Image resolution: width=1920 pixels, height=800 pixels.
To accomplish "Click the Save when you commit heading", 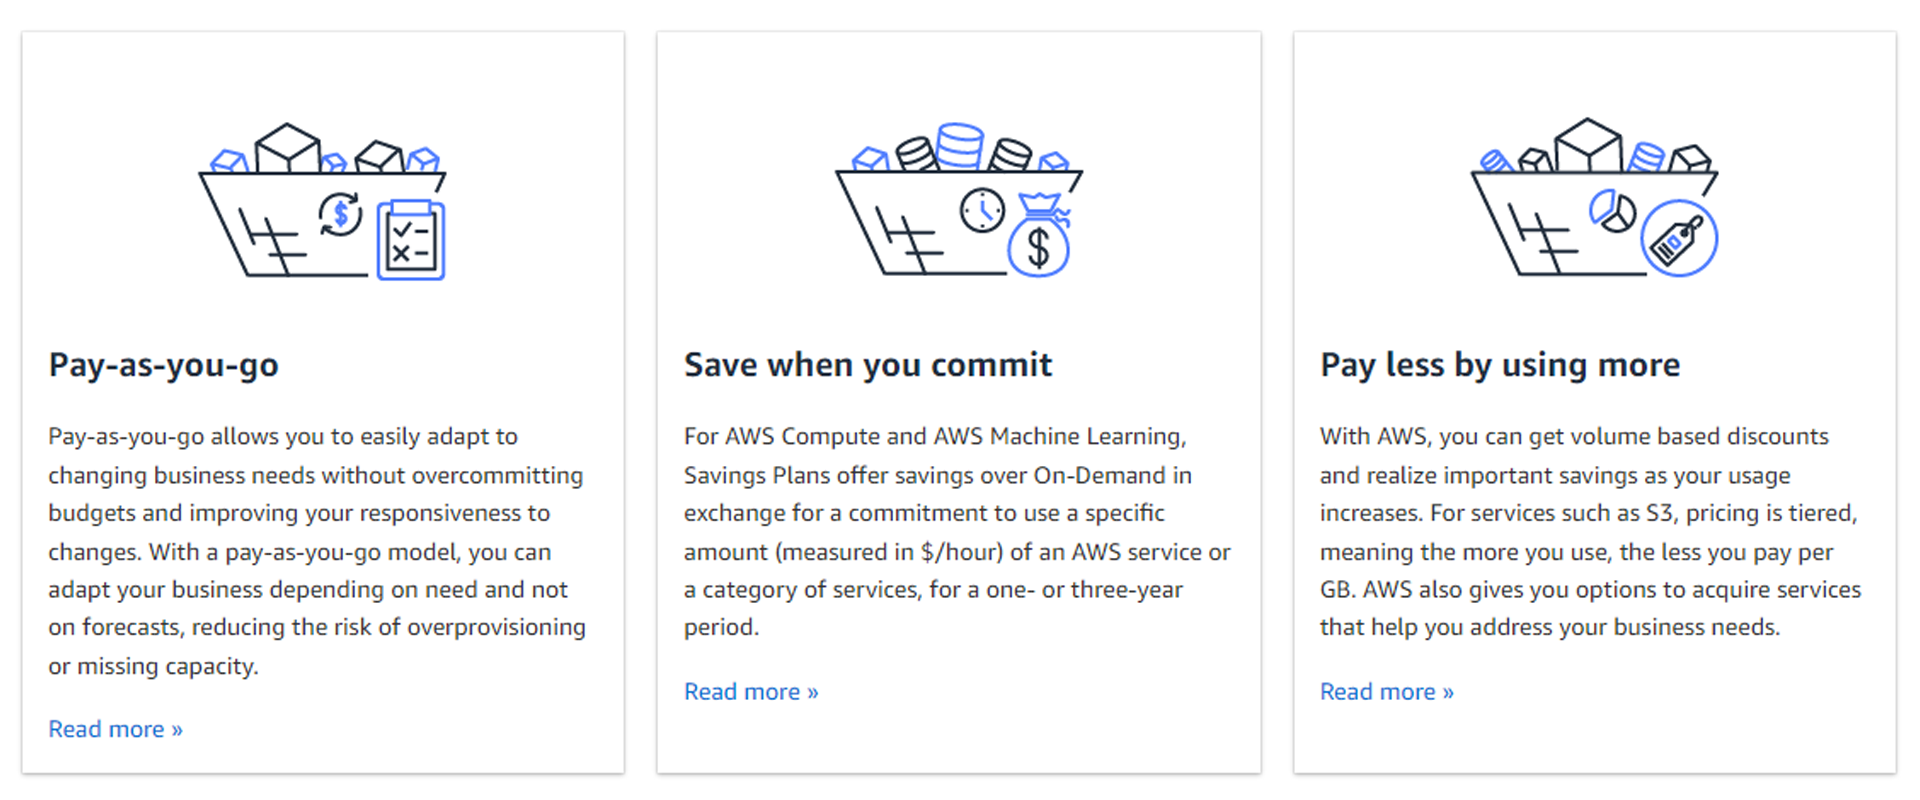I will [x=868, y=365].
